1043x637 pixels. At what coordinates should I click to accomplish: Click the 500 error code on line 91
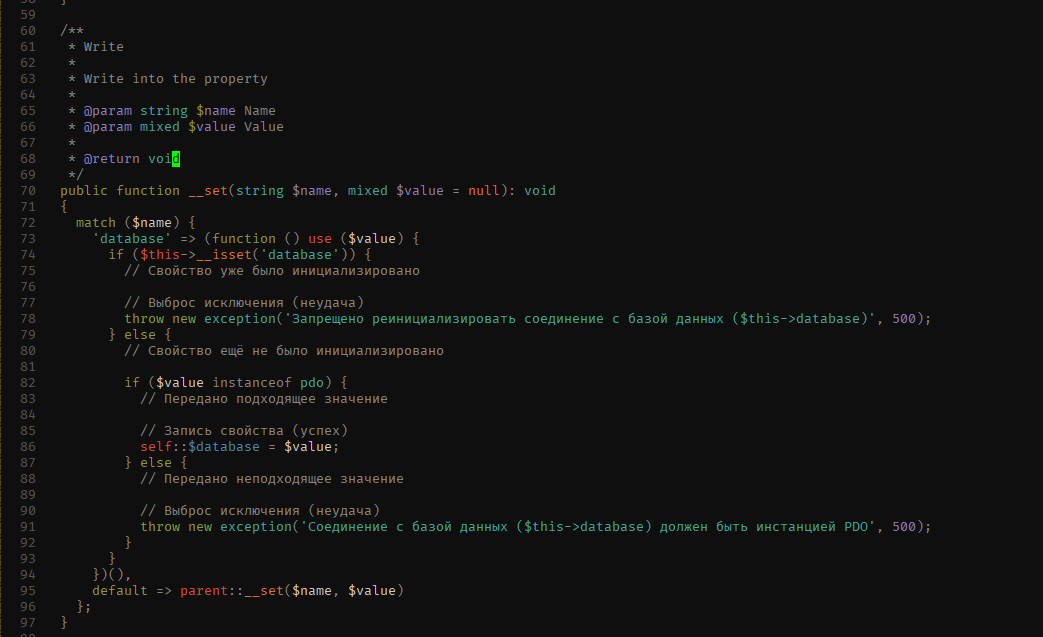coord(903,527)
